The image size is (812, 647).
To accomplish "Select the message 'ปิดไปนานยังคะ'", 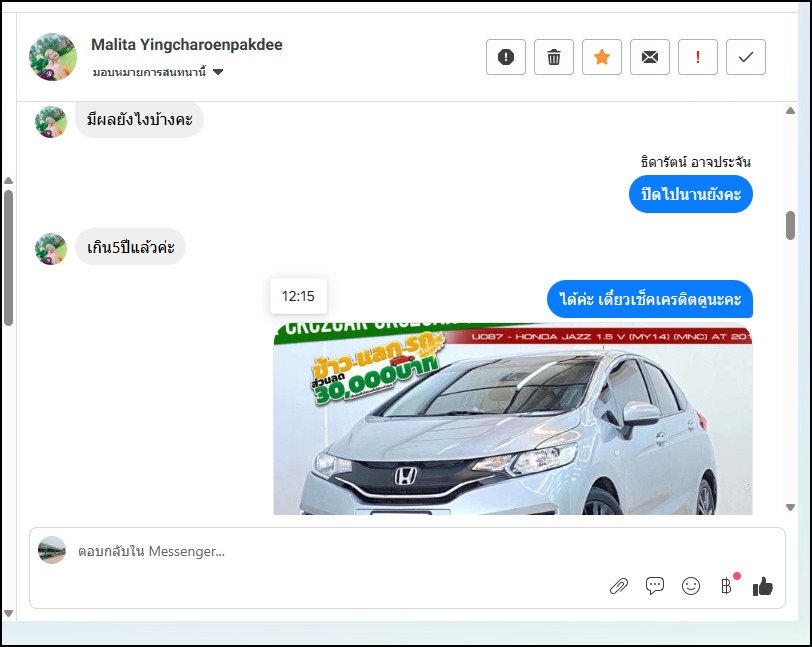I will [691, 194].
